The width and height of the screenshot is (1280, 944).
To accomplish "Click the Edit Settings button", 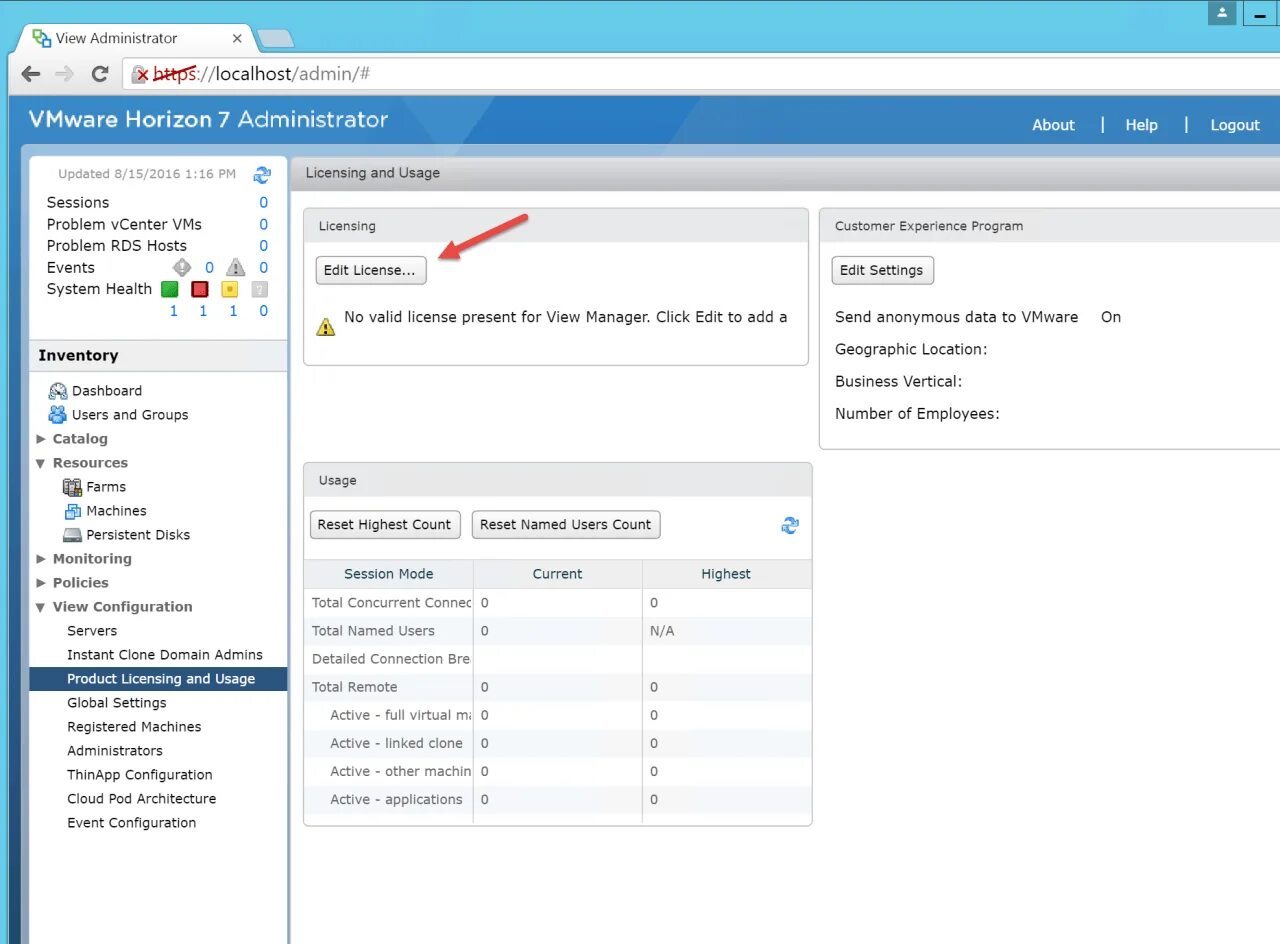I will point(883,270).
